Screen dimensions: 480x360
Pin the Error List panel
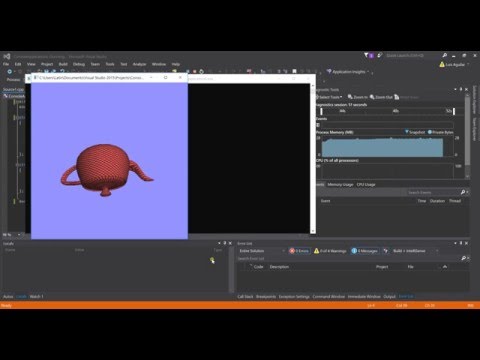tap(461, 243)
